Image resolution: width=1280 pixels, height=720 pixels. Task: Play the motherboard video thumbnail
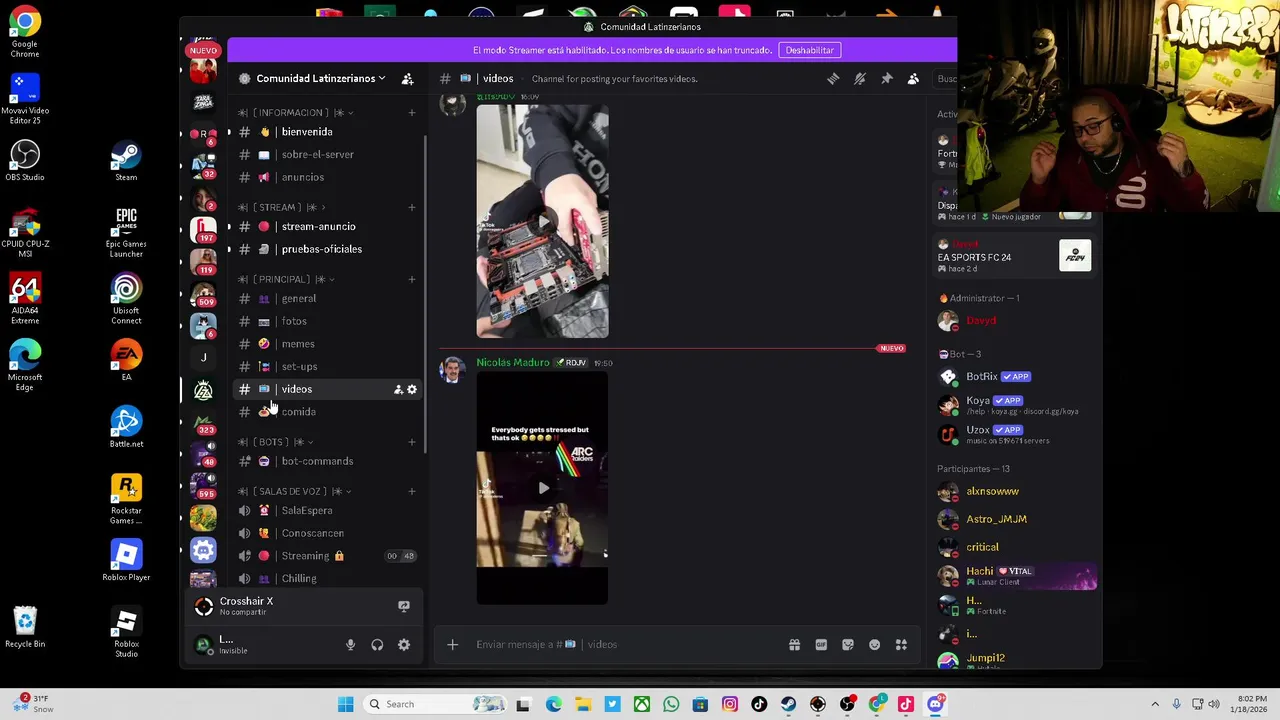542,221
